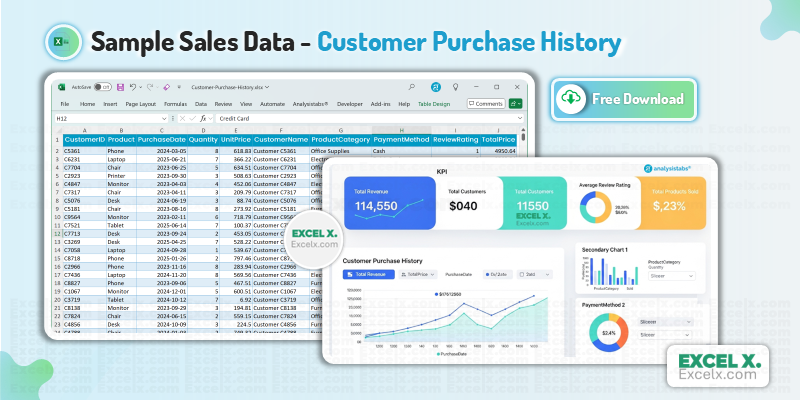Click the Excel logo beside the page title

(x=63, y=42)
